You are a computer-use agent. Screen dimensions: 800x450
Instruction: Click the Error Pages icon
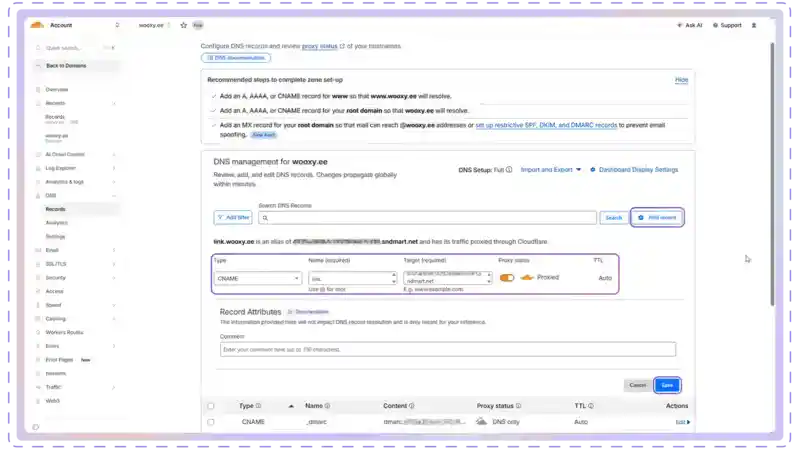click(x=38, y=360)
